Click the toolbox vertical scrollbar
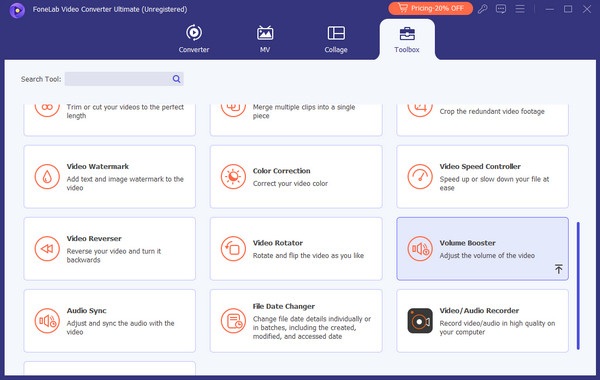This screenshot has width=600, height=380. (x=578, y=285)
